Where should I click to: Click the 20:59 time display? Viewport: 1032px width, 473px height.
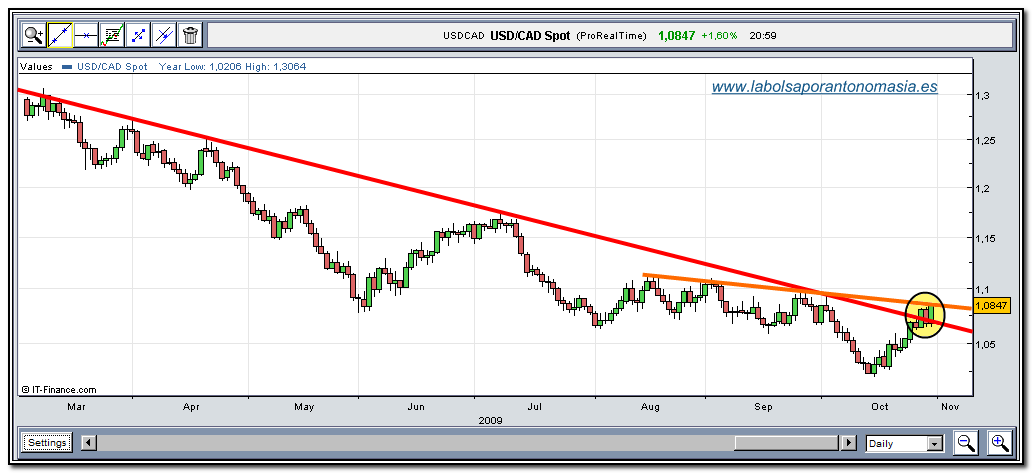click(763, 36)
